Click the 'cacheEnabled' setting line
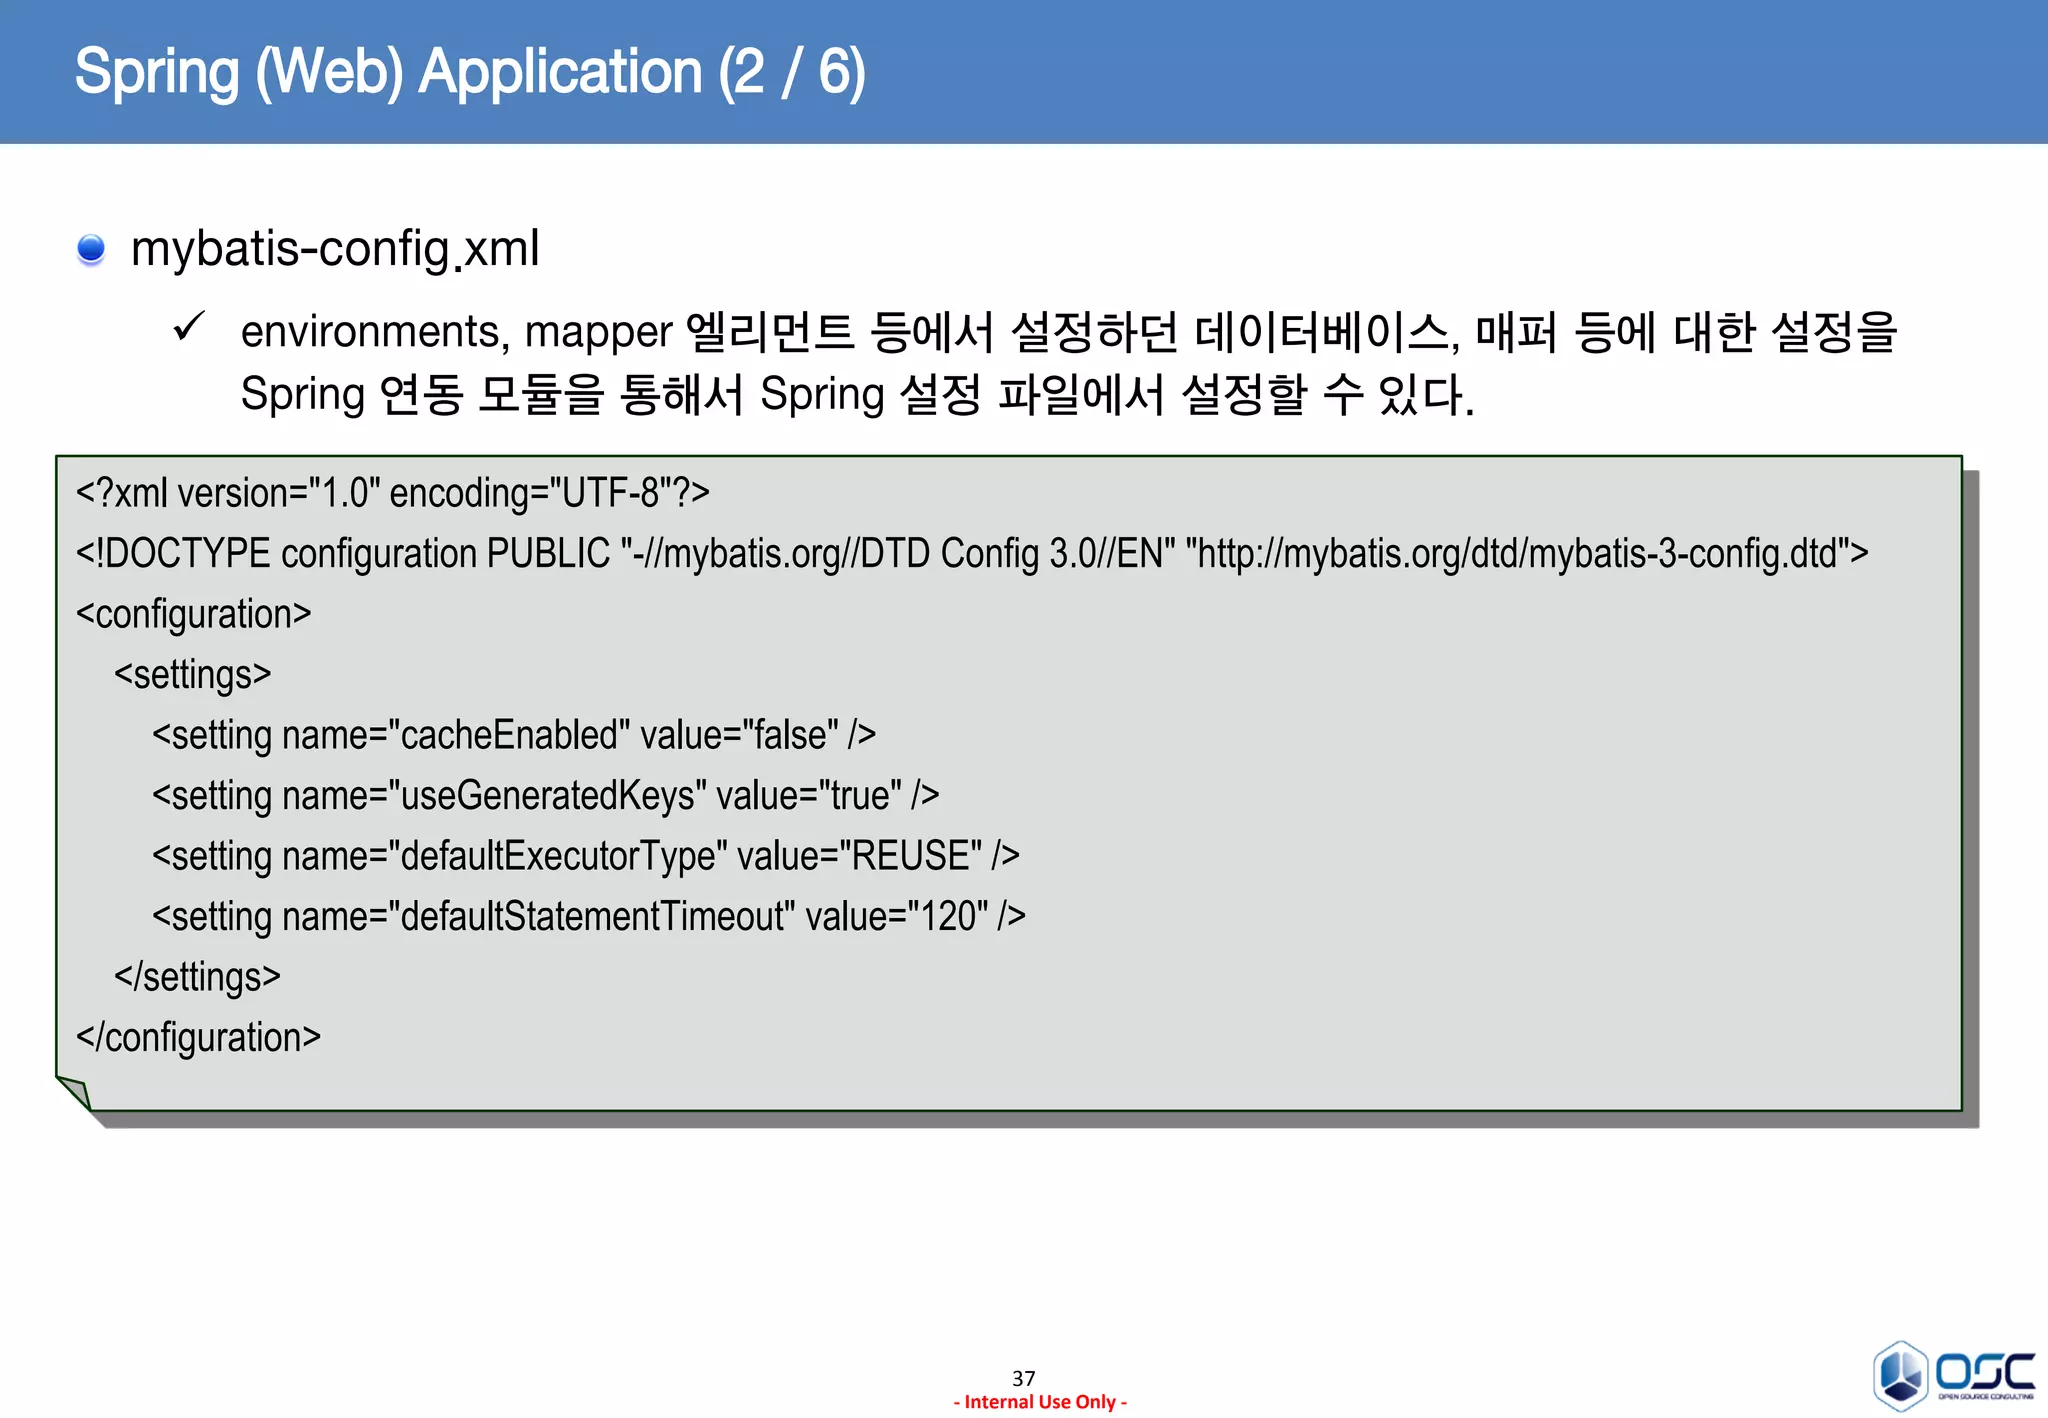Image resolution: width=2048 pixels, height=1418 pixels. [x=514, y=736]
